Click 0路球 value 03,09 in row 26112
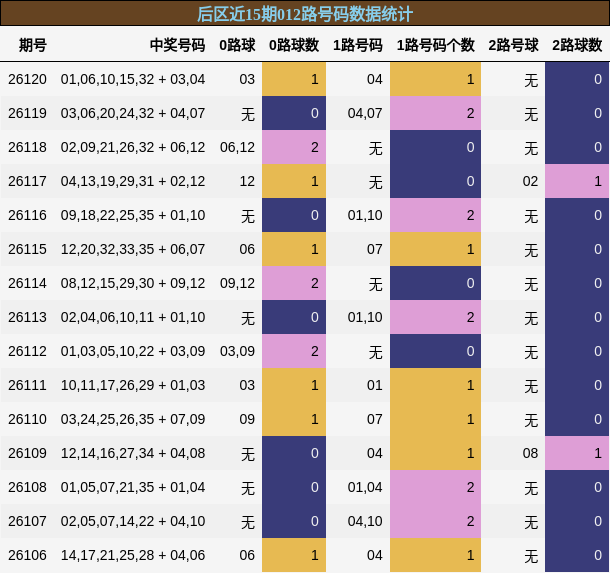Image resolution: width=610 pixels, height=573 pixels. (x=237, y=351)
